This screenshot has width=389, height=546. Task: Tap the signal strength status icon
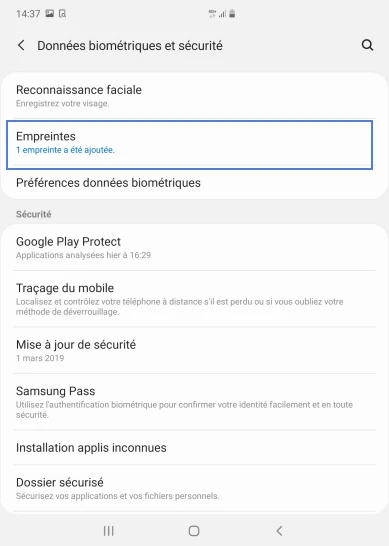(x=223, y=14)
